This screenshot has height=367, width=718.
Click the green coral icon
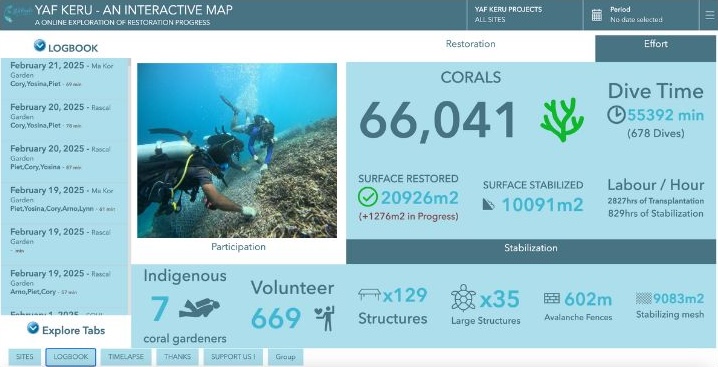(x=562, y=120)
